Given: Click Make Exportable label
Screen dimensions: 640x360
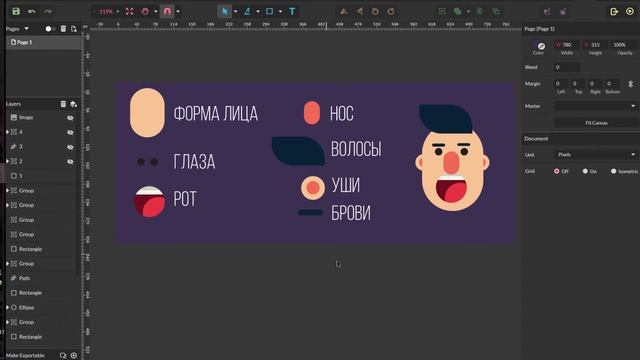Looking at the screenshot, I should coord(25,356).
